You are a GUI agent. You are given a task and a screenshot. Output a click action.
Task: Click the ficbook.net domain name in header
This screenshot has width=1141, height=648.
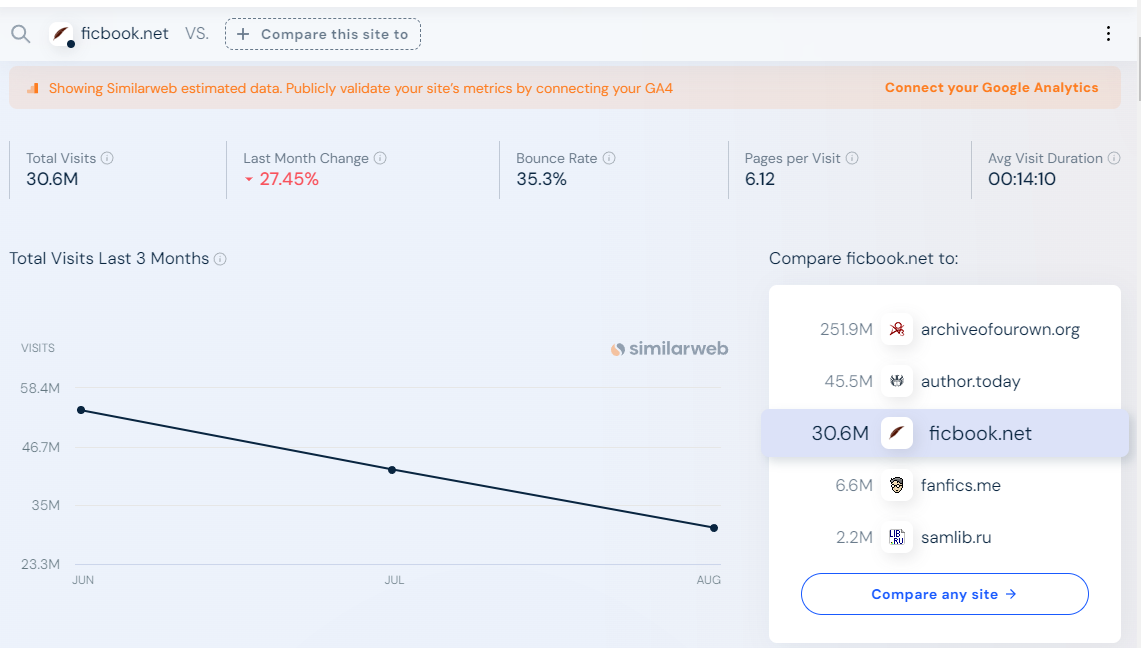pos(124,33)
